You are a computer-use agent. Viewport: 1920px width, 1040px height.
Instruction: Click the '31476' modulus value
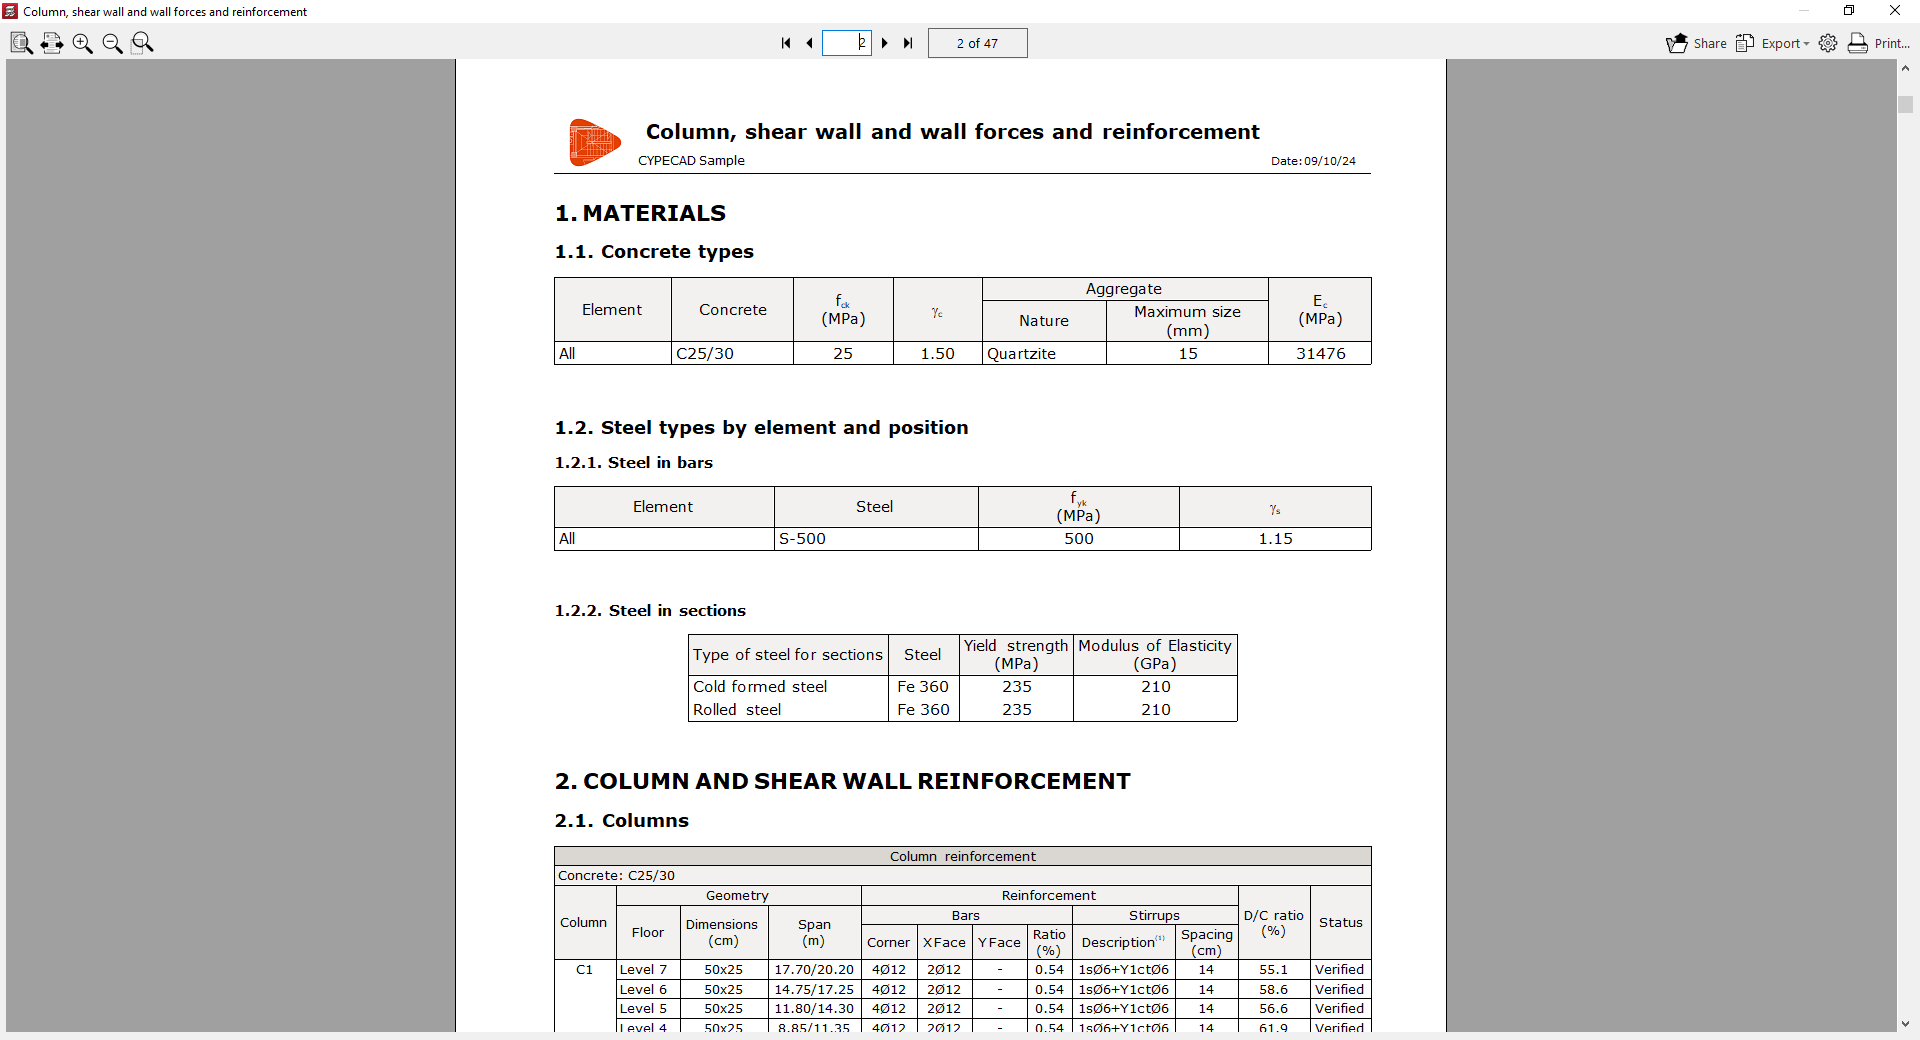click(x=1320, y=354)
